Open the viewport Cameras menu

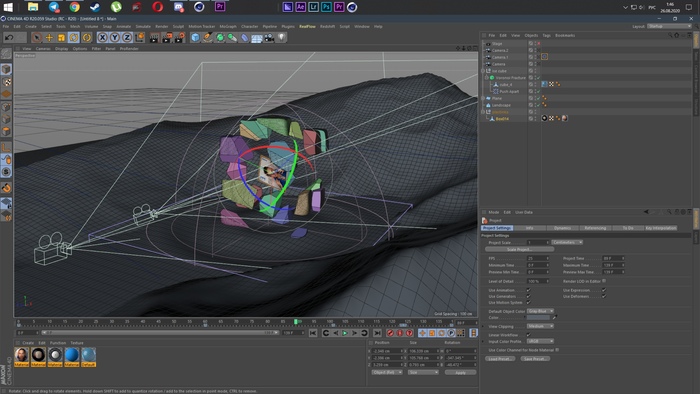(43, 49)
